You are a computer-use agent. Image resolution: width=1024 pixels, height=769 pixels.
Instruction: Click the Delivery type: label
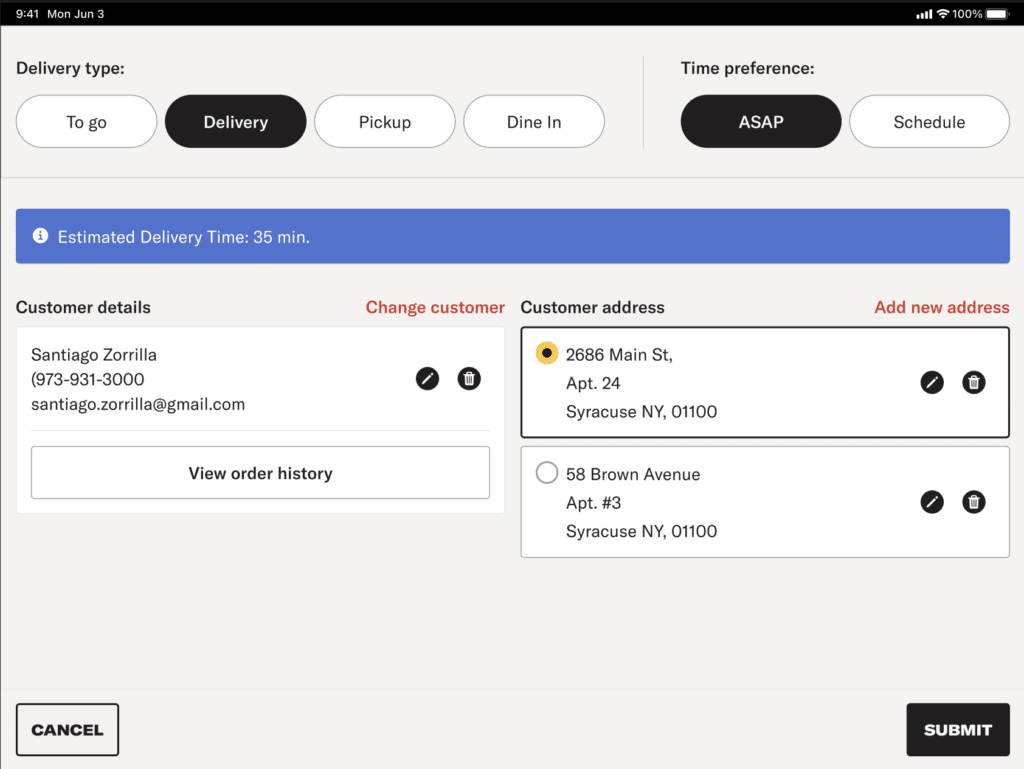tap(70, 69)
